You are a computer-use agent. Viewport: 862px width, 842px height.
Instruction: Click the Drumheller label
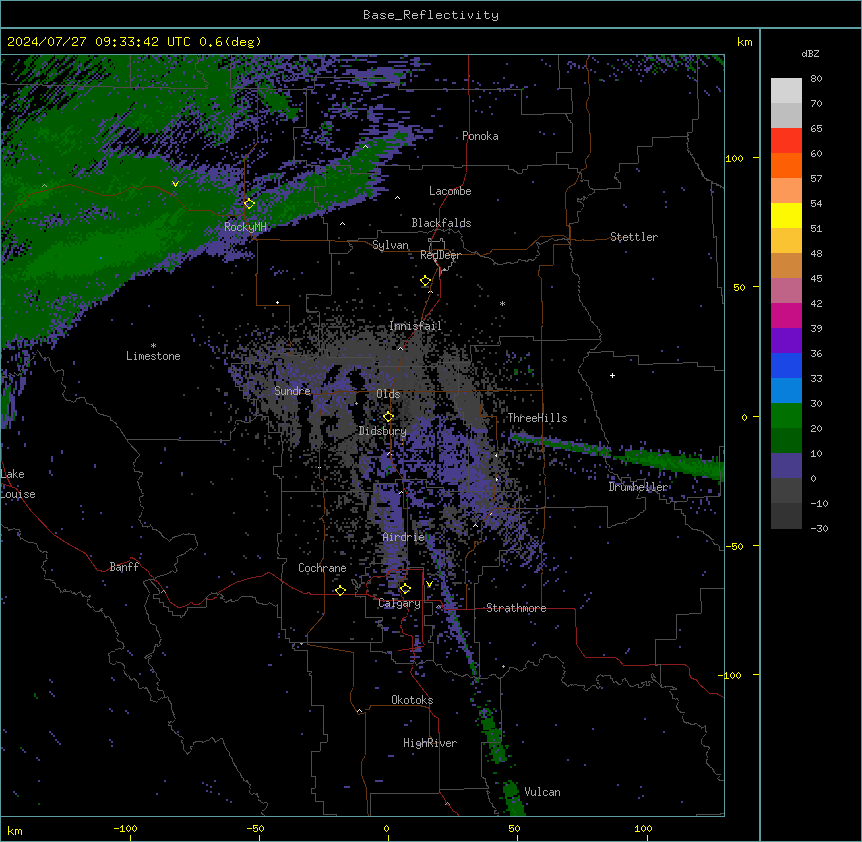638,487
